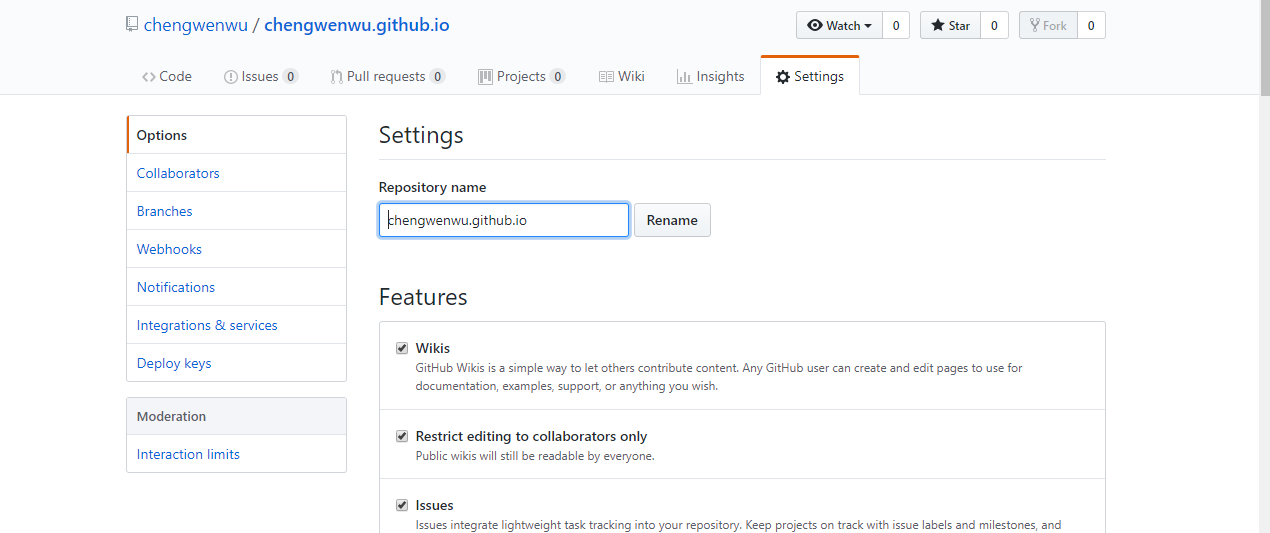Open the Wiki tab

622,77
